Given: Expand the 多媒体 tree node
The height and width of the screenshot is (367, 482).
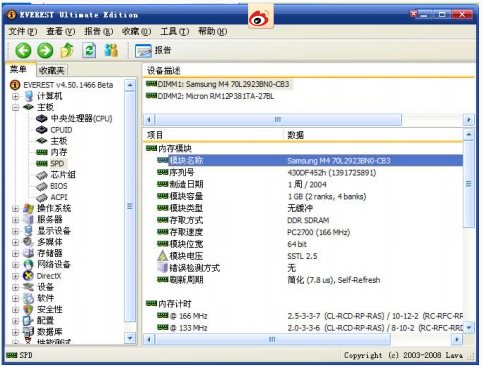Looking at the screenshot, I should (15, 242).
